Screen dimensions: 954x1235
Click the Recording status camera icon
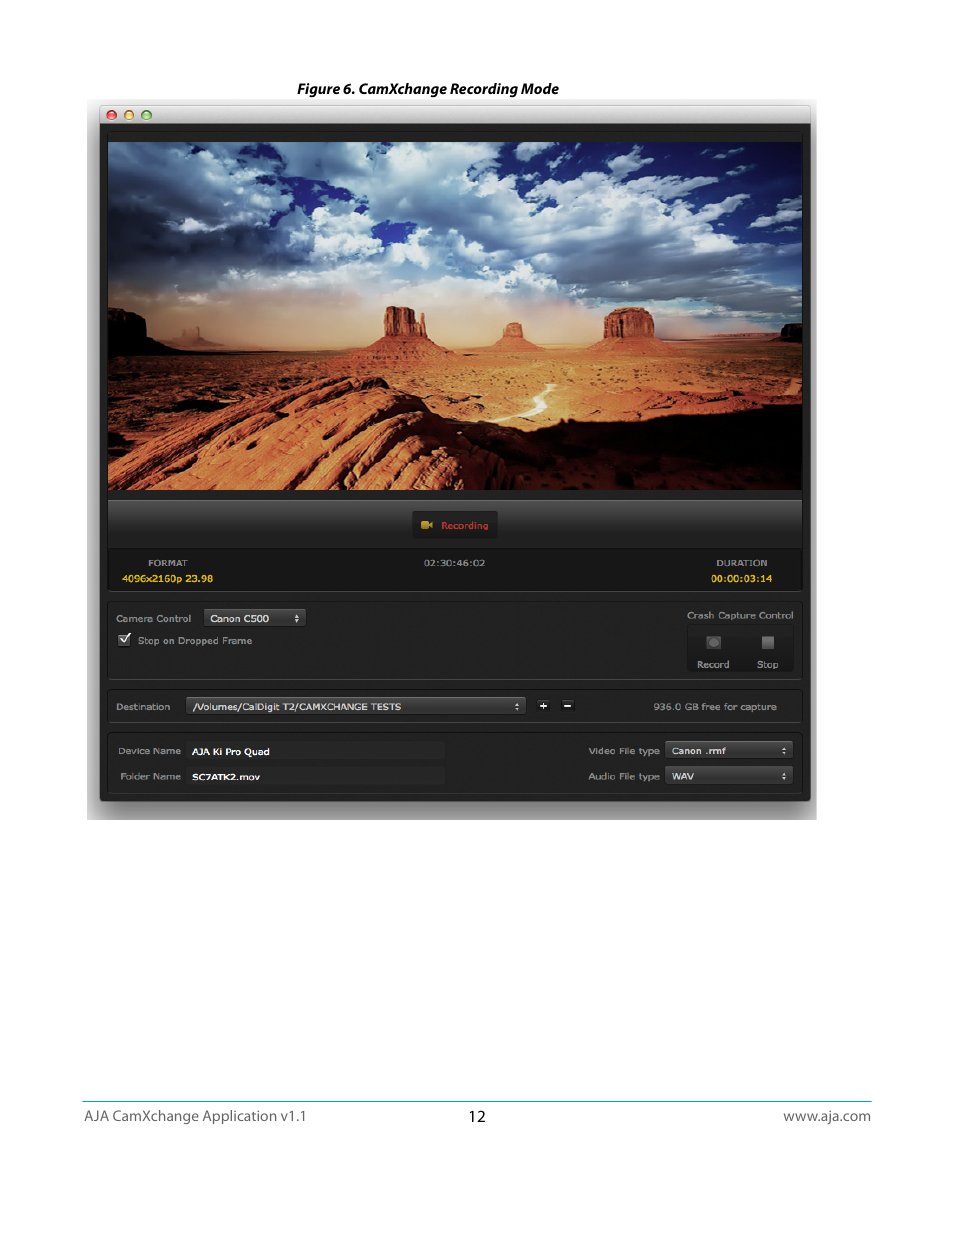(x=427, y=525)
